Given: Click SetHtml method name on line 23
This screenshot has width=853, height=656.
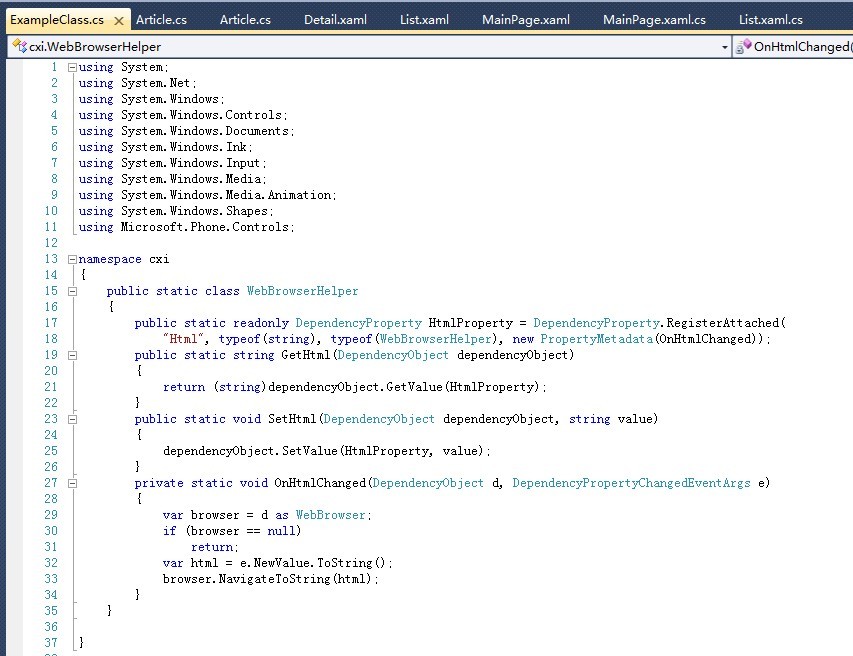Looking at the screenshot, I should [x=292, y=419].
